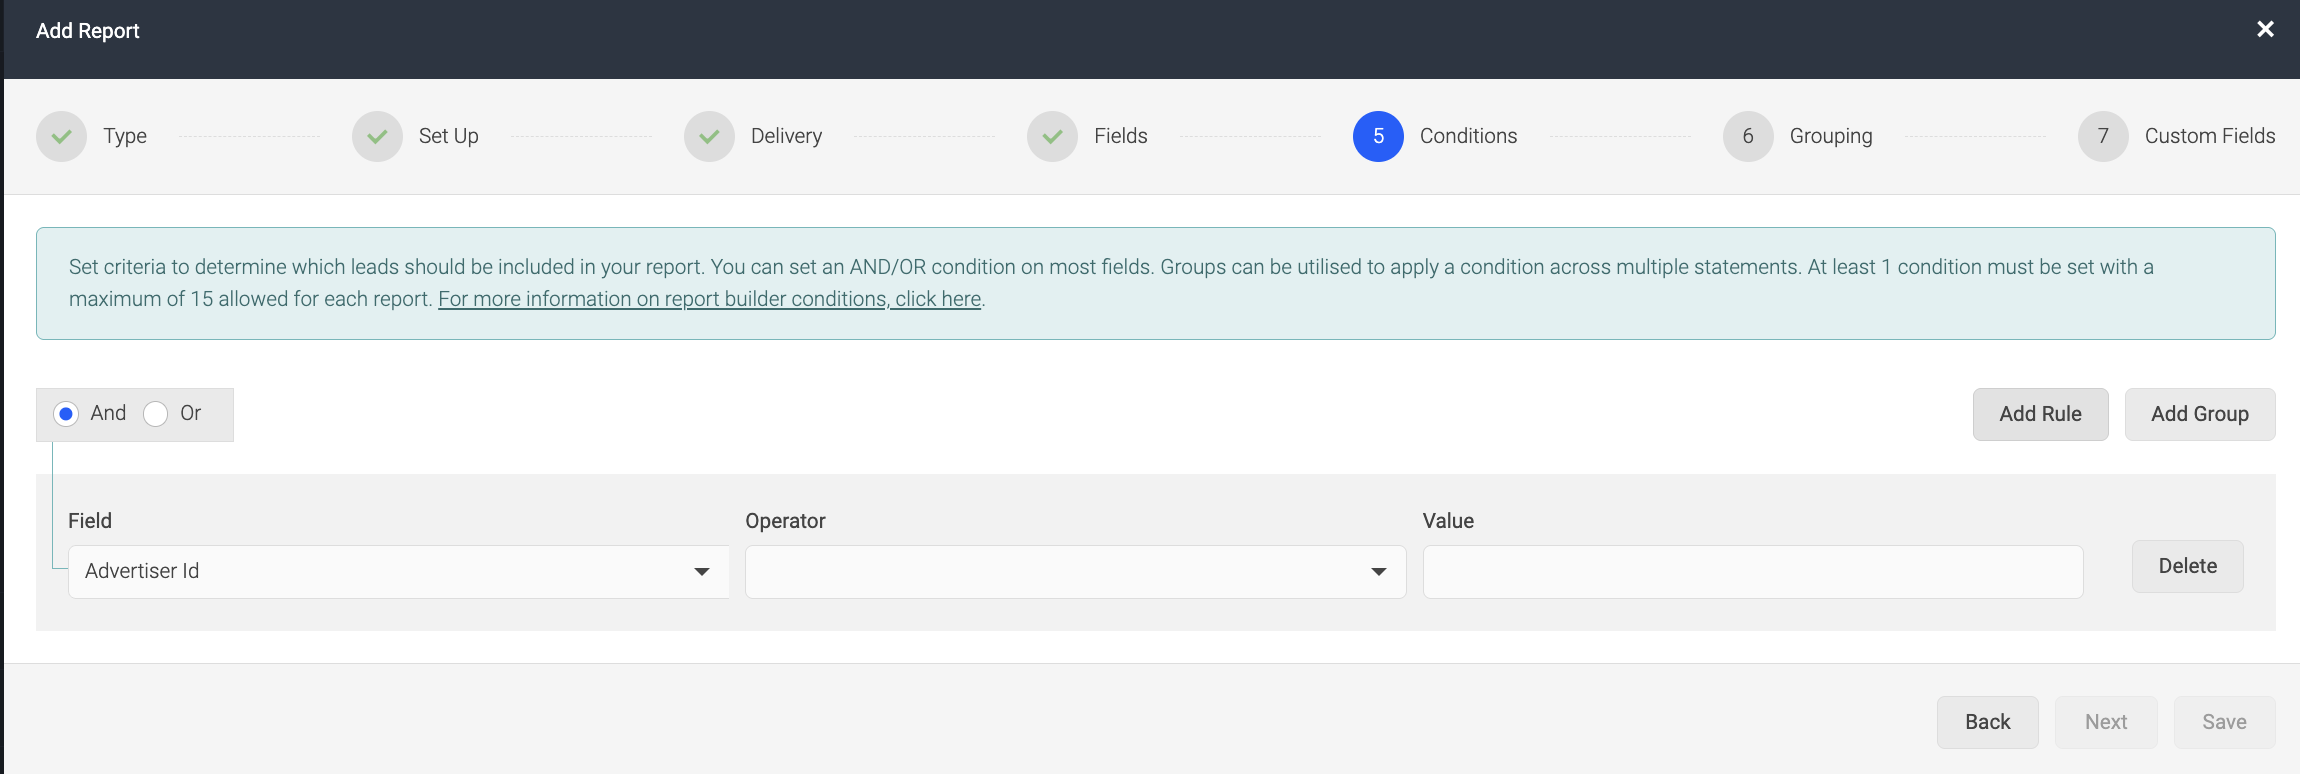Viewport: 2300px width, 774px height.
Task: Click the Field column label
Action: tap(90, 521)
